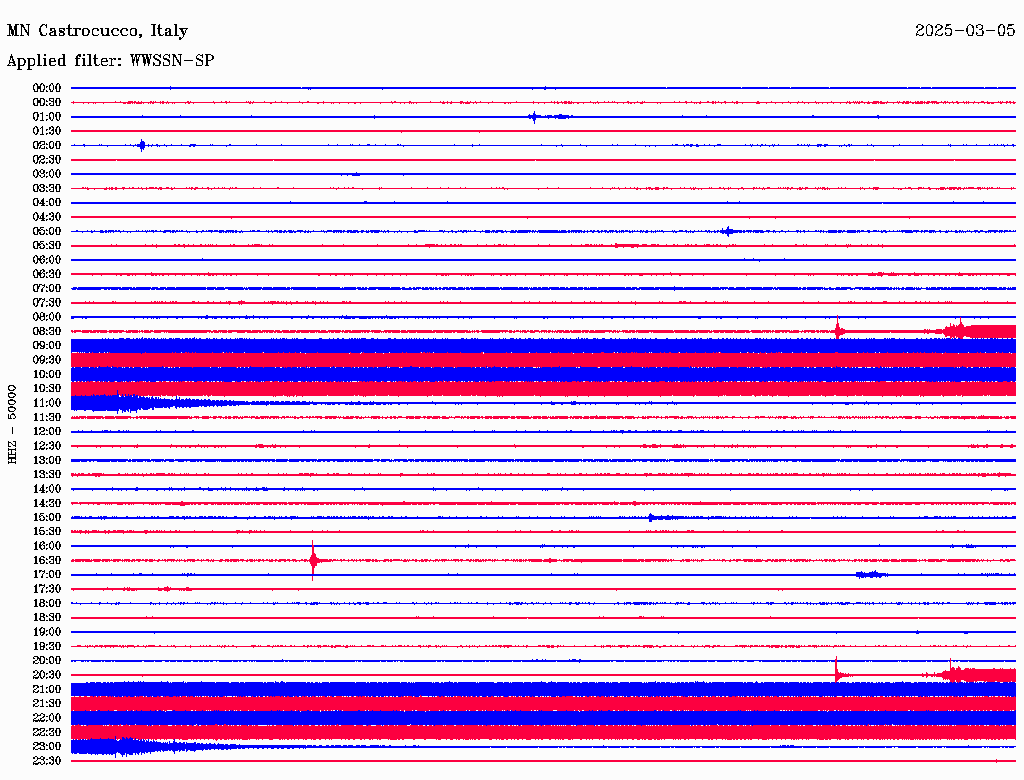Click the 08:00 time label
1024x780 pixels.
tap(46, 317)
